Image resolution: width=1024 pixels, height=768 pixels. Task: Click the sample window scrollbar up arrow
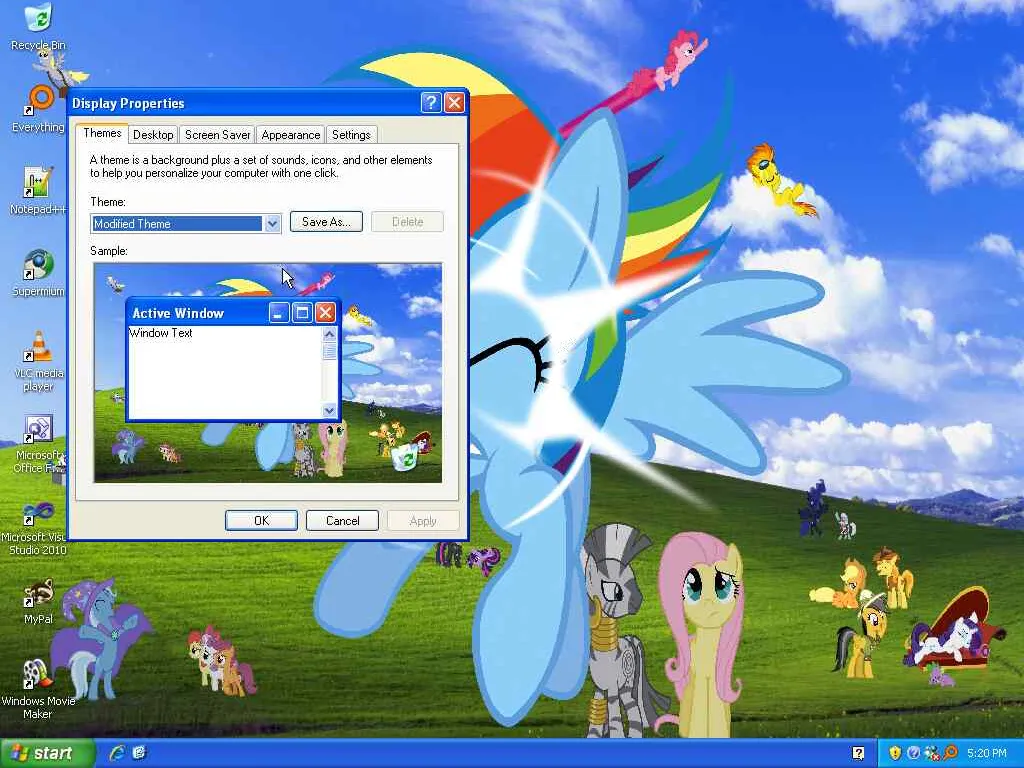tap(329, 334)
